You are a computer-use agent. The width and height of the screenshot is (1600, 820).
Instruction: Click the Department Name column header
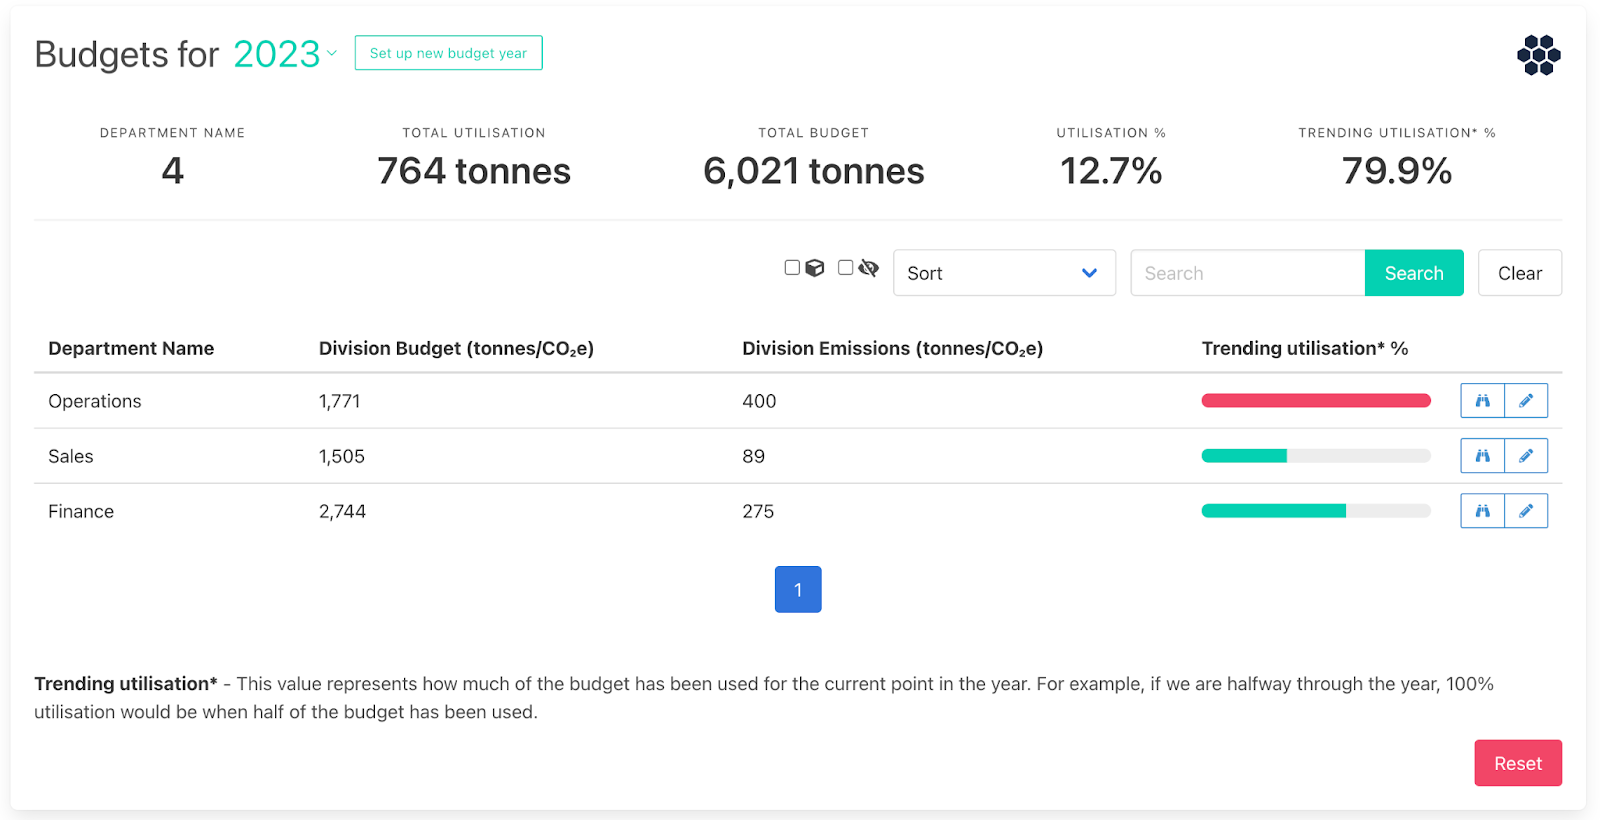[131, 348]
